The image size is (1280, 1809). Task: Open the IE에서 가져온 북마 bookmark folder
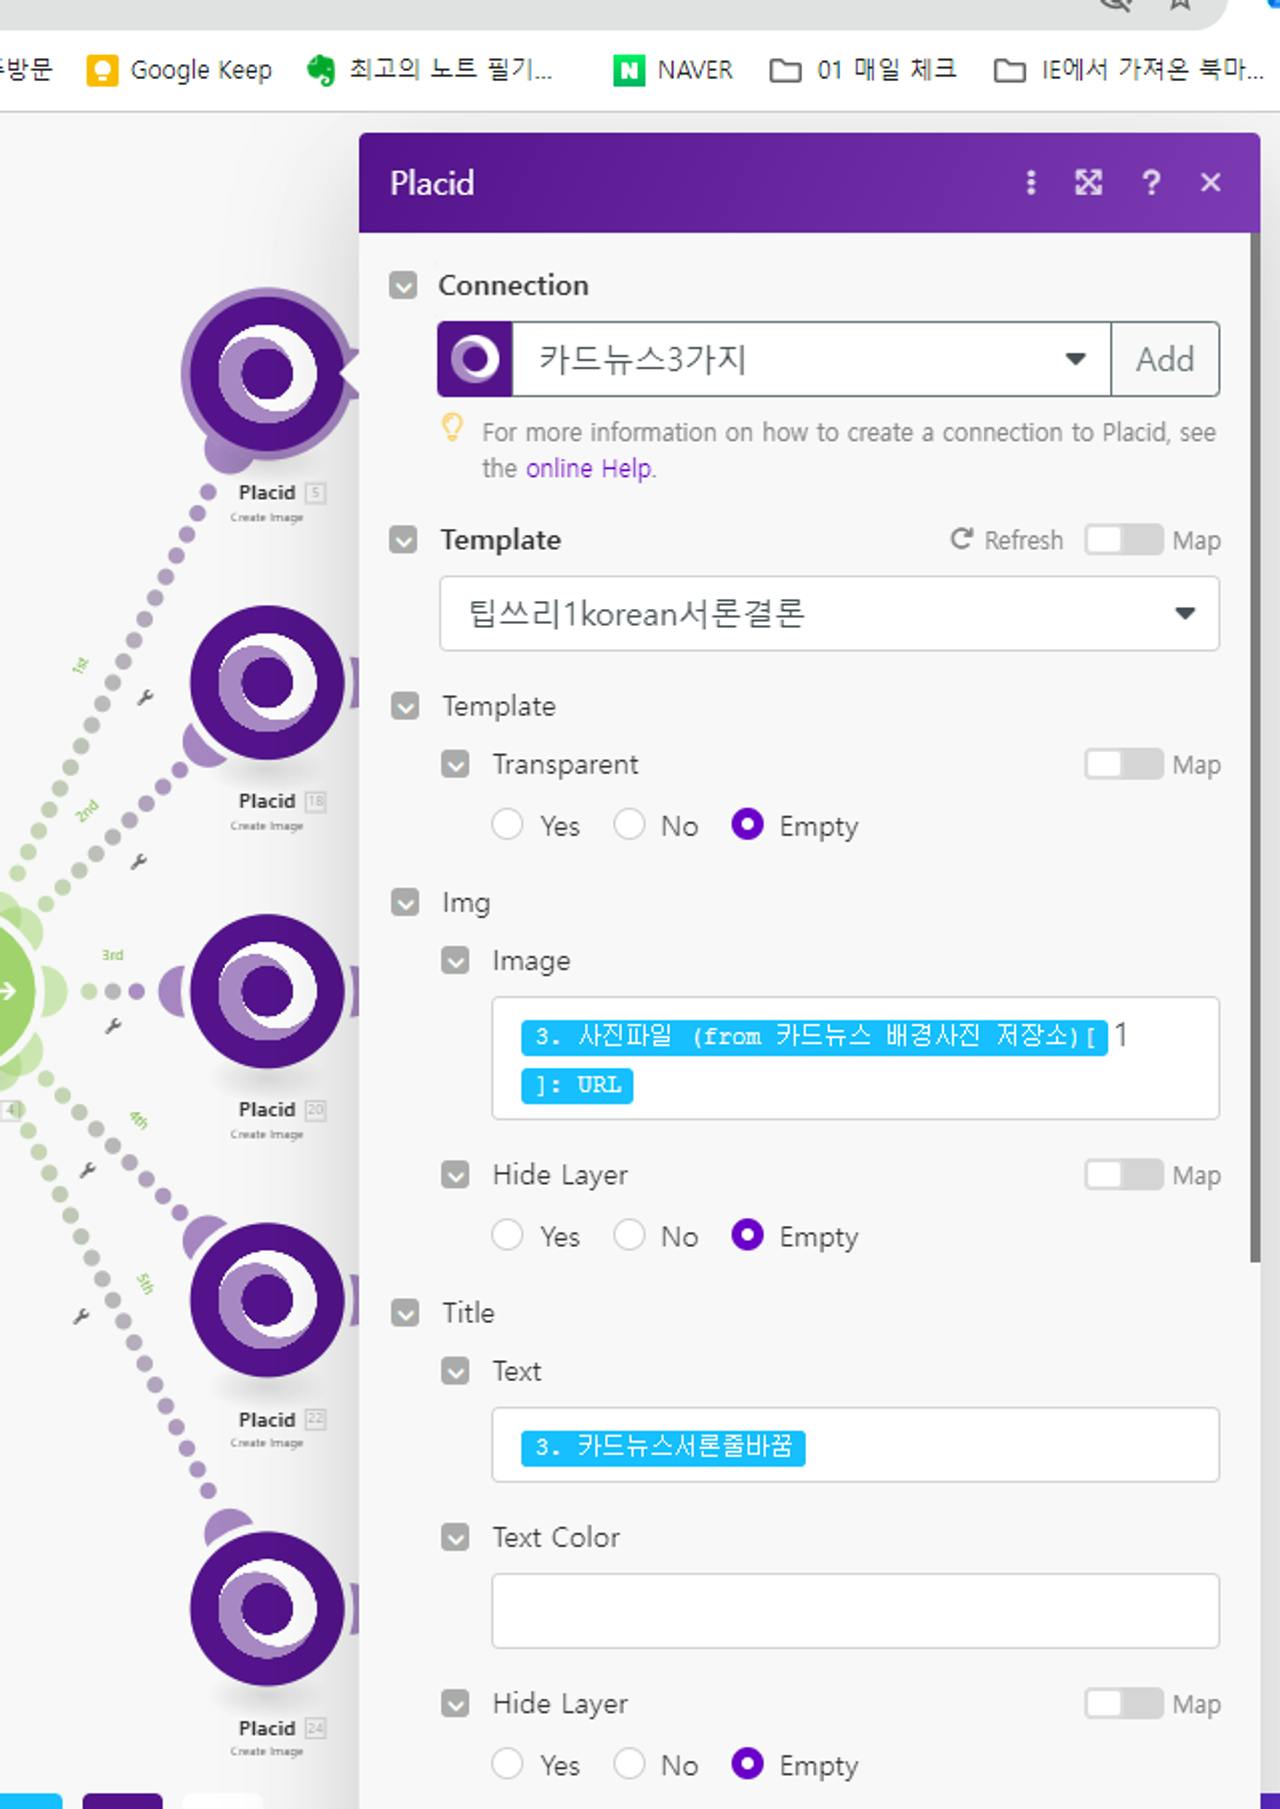click(x=1129, y=70)
